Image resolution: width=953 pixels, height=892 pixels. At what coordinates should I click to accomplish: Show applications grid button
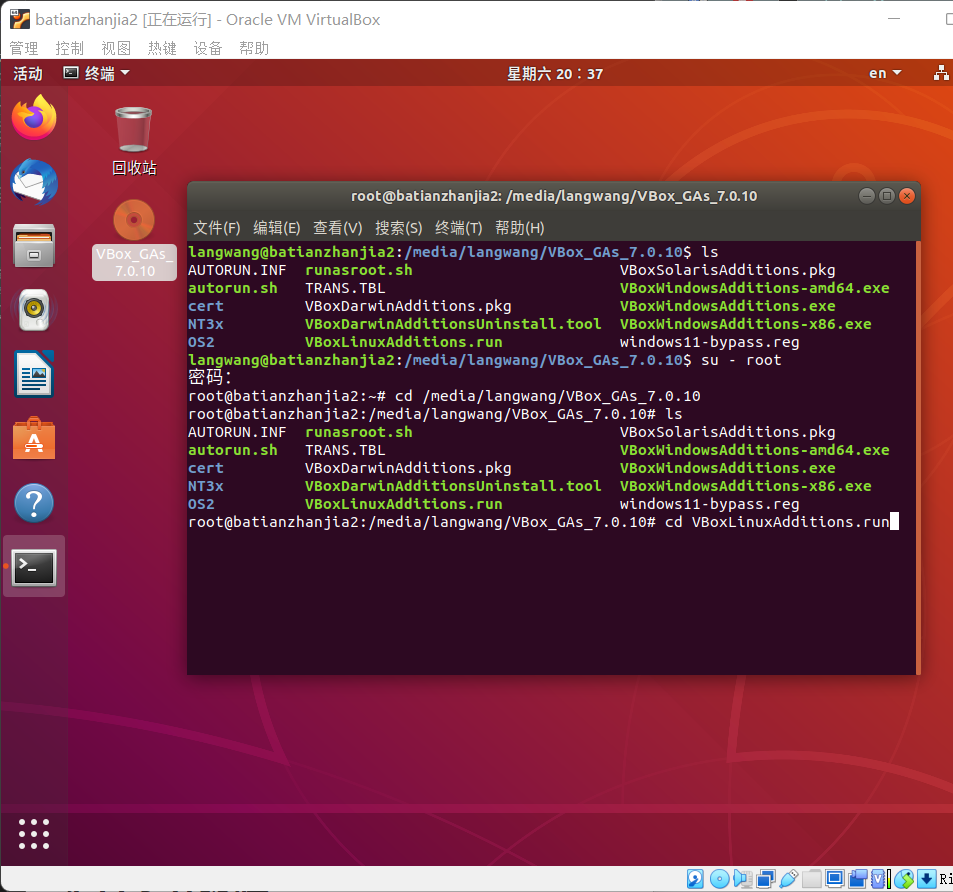pyautogui.click(x=34, y=833)
